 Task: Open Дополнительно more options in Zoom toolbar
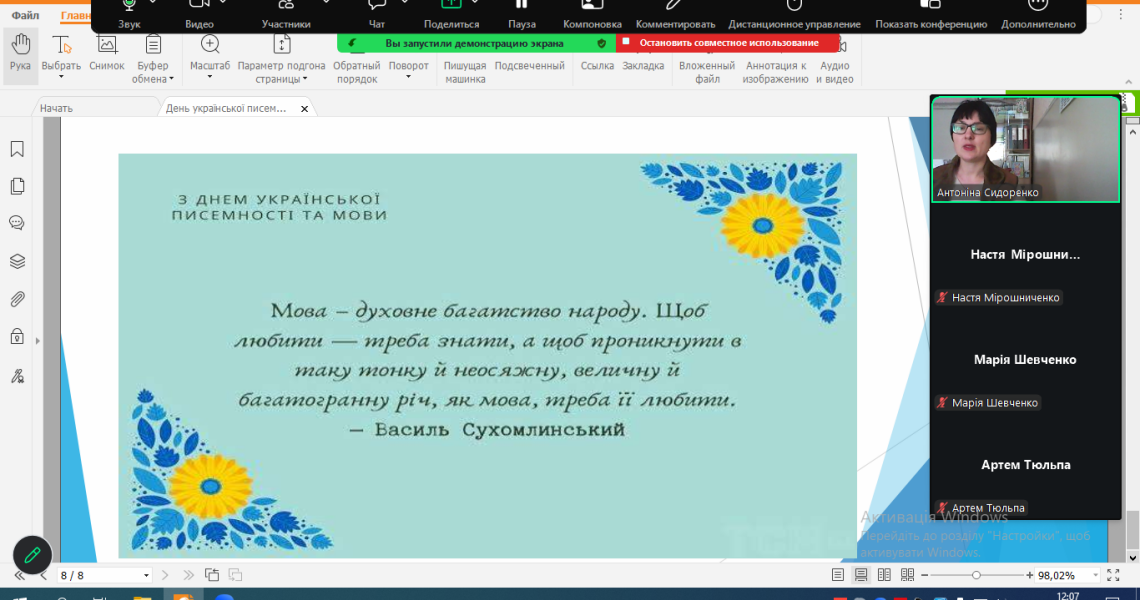click(x=1038, y=15)
